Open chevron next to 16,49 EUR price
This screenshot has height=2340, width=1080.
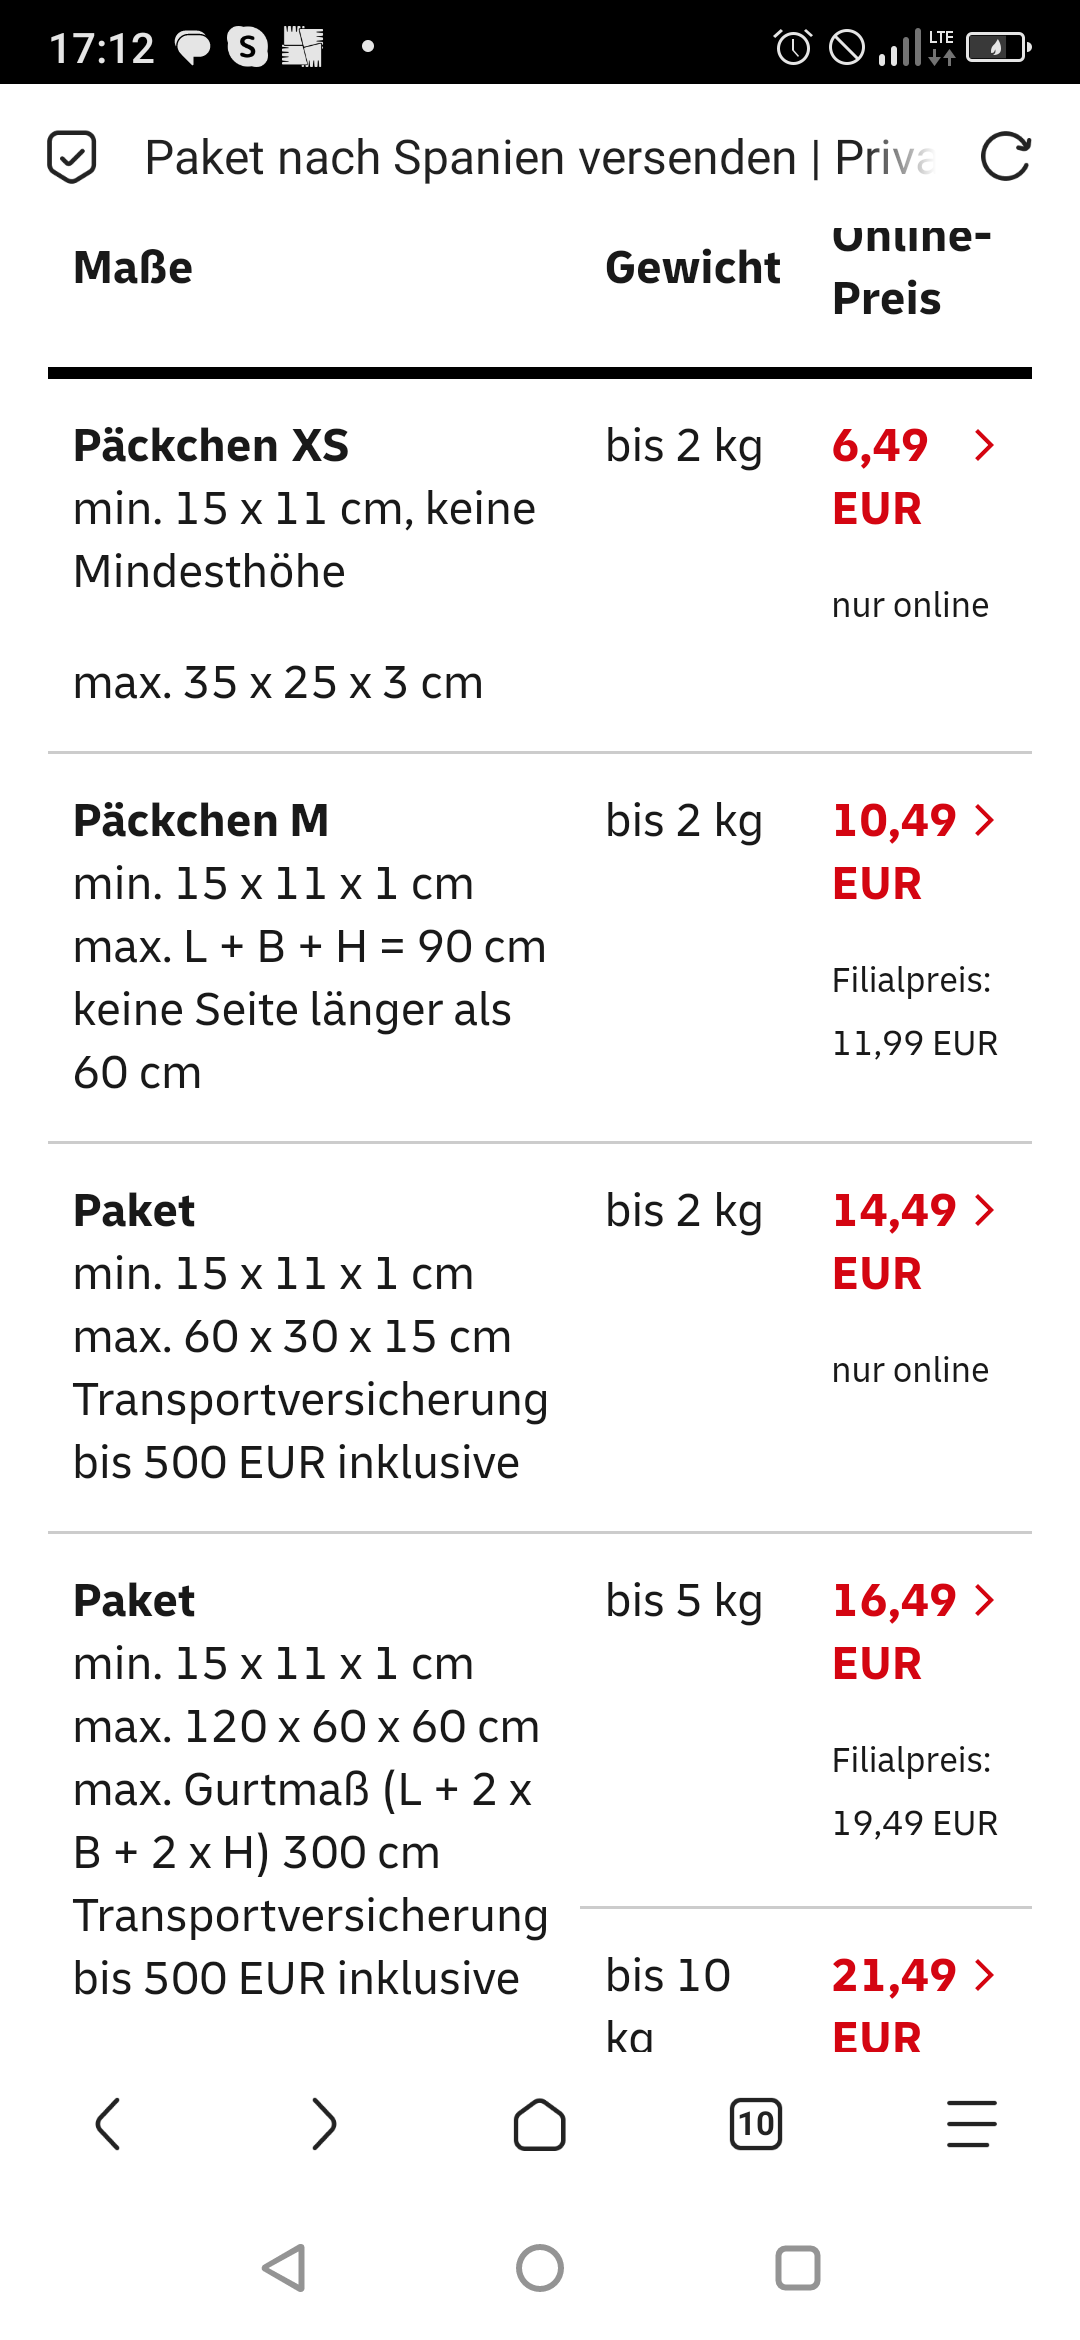(985, 1601)
